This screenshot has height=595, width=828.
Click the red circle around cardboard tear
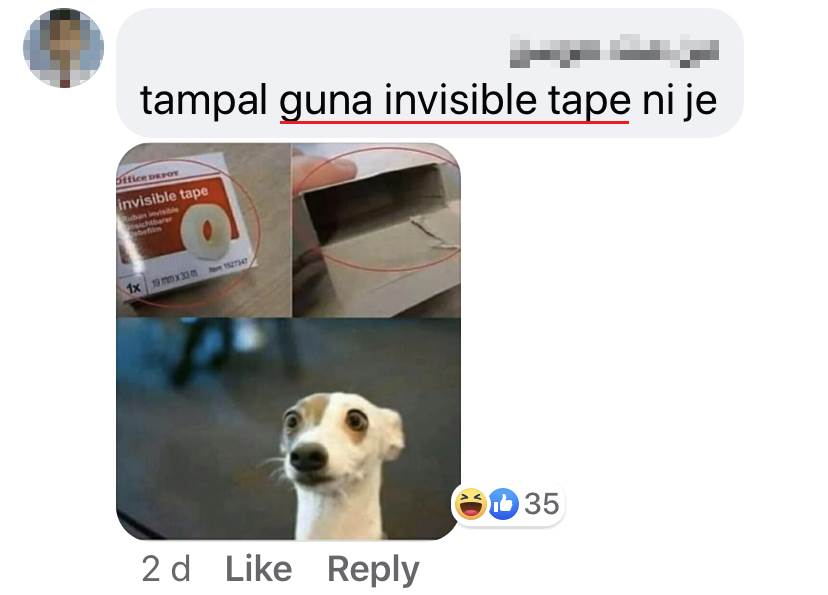[x=379, y=209]
